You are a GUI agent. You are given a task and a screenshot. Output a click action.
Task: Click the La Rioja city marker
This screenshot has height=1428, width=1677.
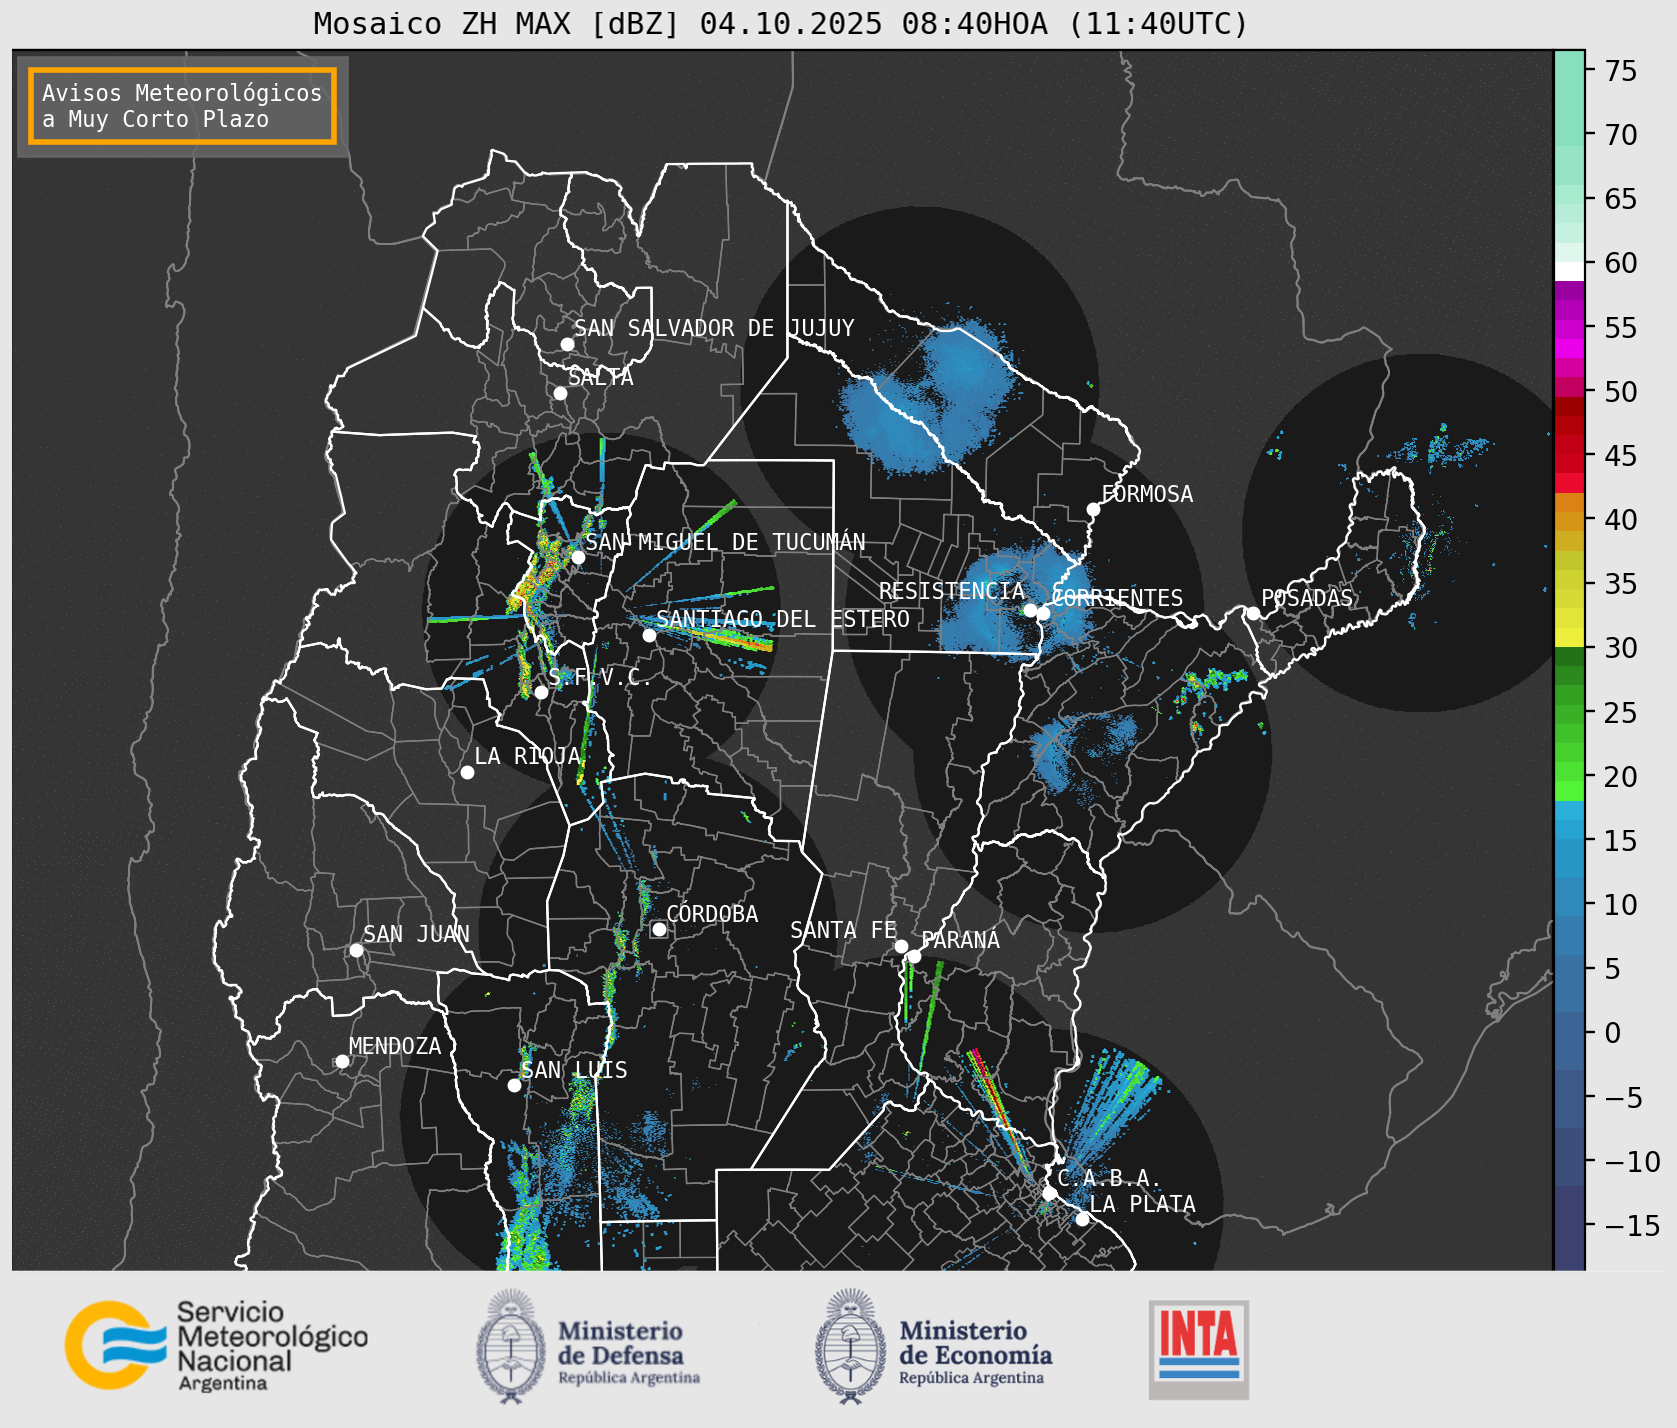[x=467, y=772]
